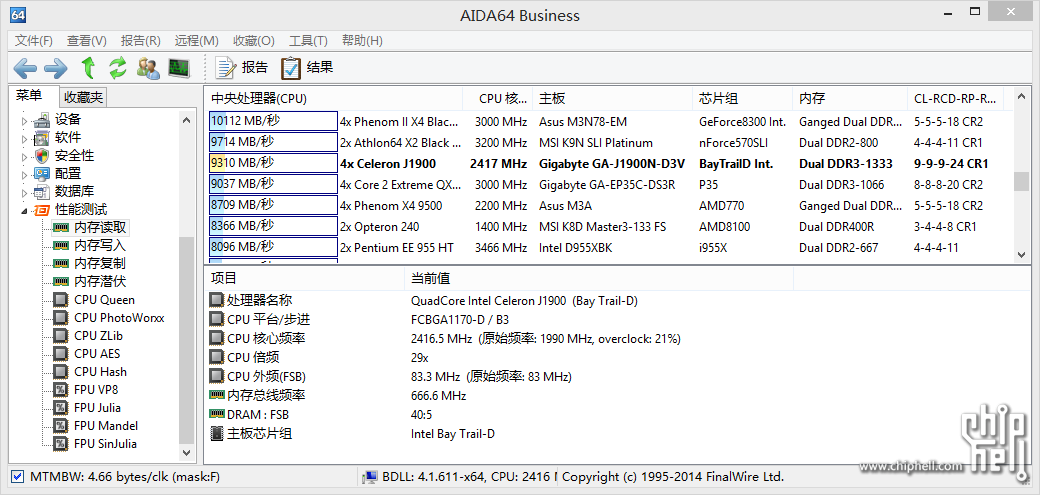The image size is (1040, 495).
Task: Click the 报告 report toolbar button
Action: (241, 67)
